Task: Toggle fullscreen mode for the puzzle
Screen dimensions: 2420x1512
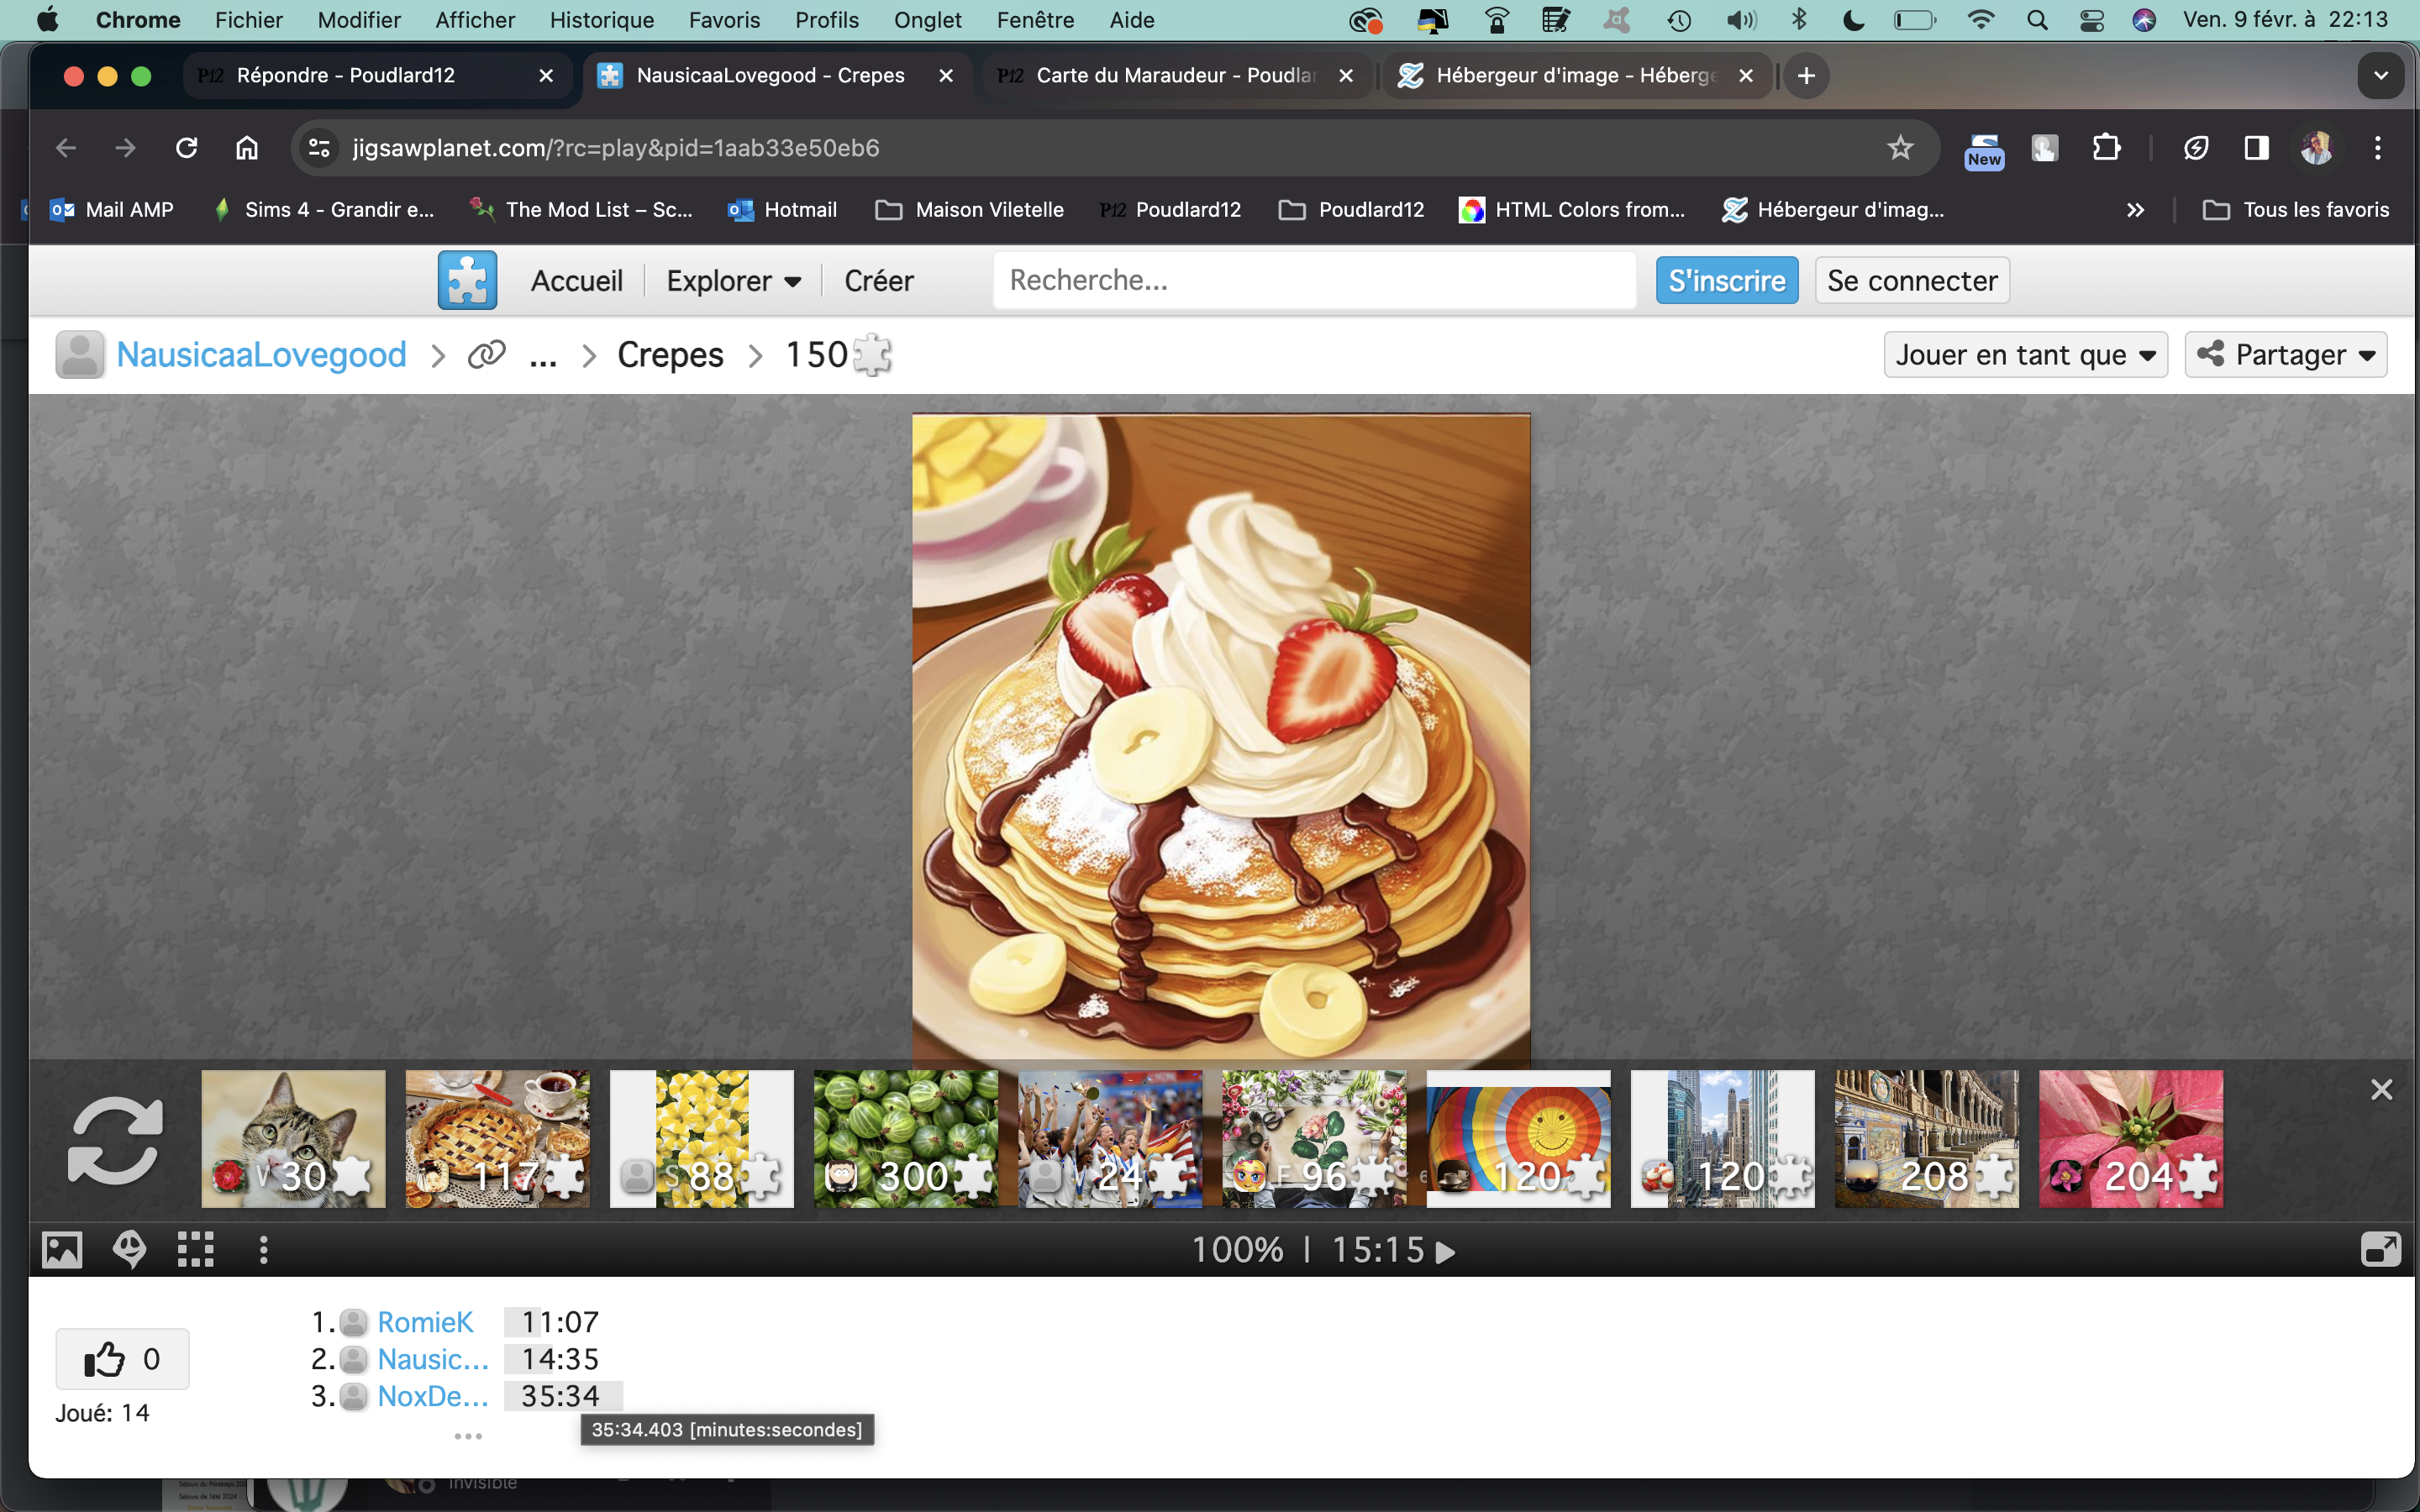Action: tap(2380, 1250)
